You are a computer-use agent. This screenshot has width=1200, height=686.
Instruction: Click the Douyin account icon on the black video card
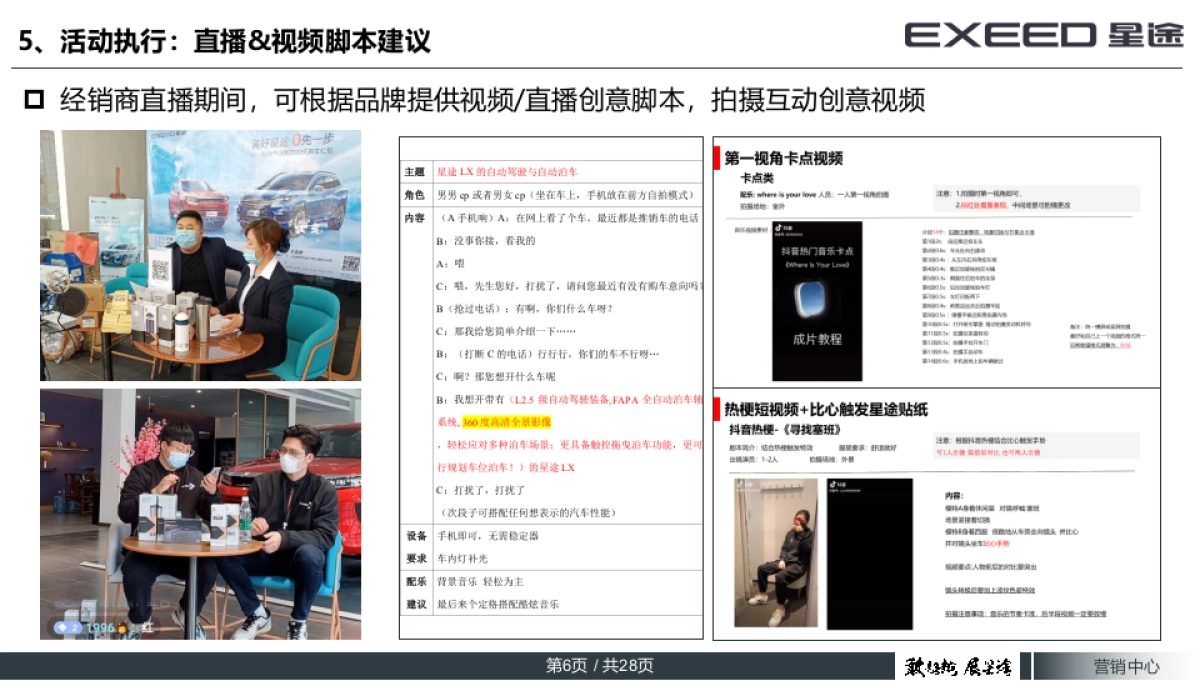click(x=831, y=484)
